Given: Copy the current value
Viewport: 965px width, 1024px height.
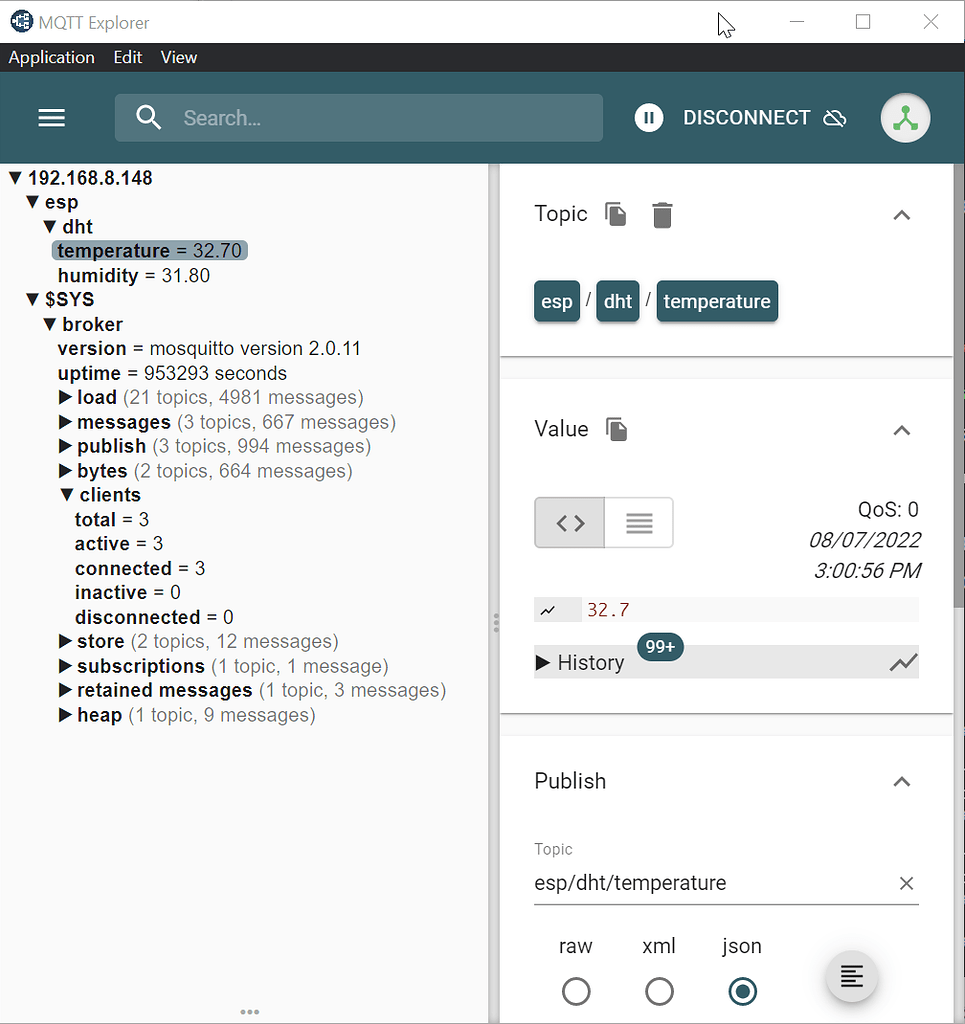Looking at the screenshot, I should click(x=616, y=428).
